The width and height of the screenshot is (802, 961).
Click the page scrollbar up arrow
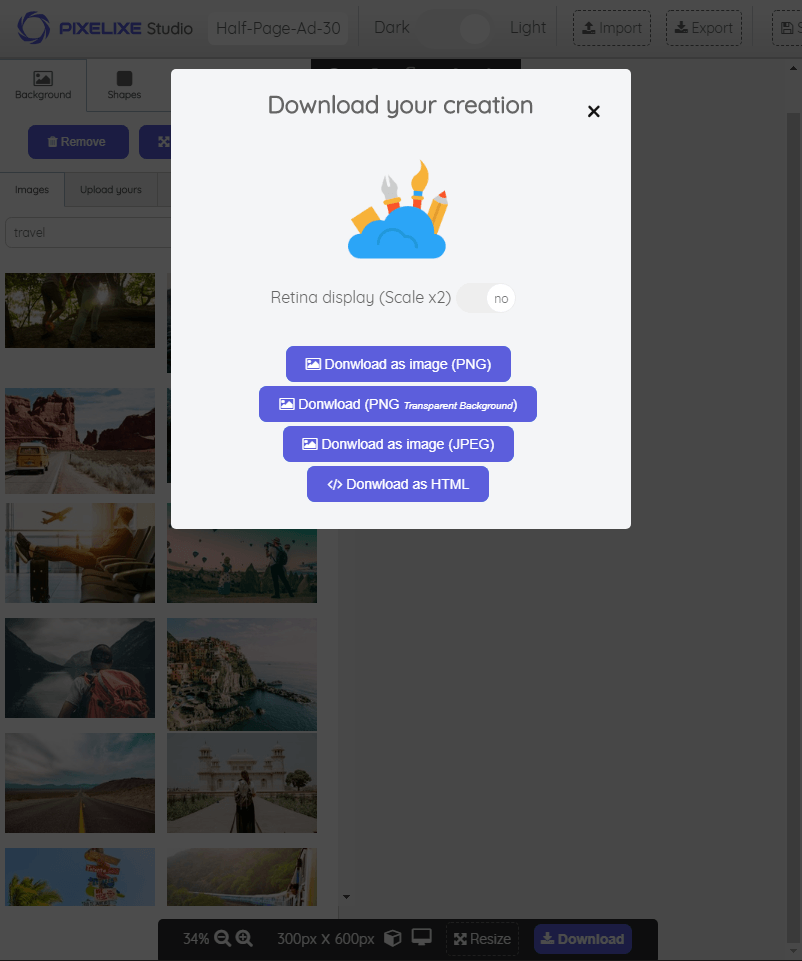pos(793,68)
